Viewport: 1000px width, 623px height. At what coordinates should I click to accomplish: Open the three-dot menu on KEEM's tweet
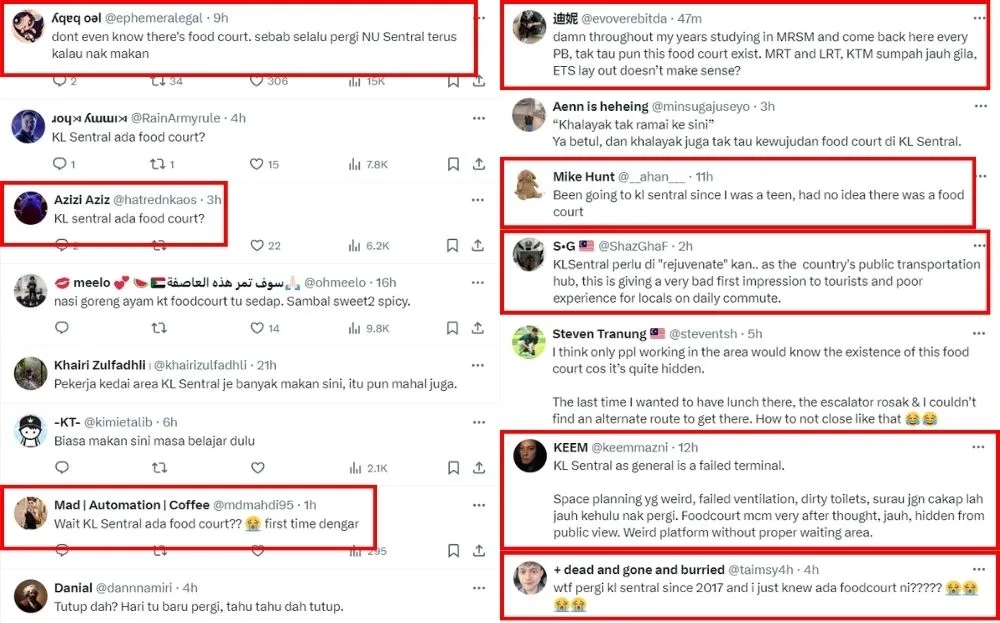click(979, 447)
